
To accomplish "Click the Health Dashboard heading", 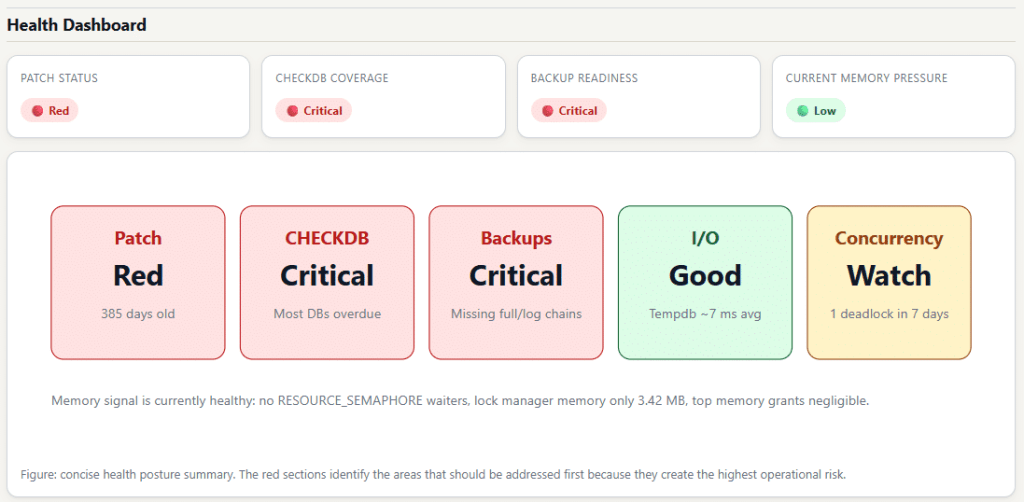I will 76,25.
